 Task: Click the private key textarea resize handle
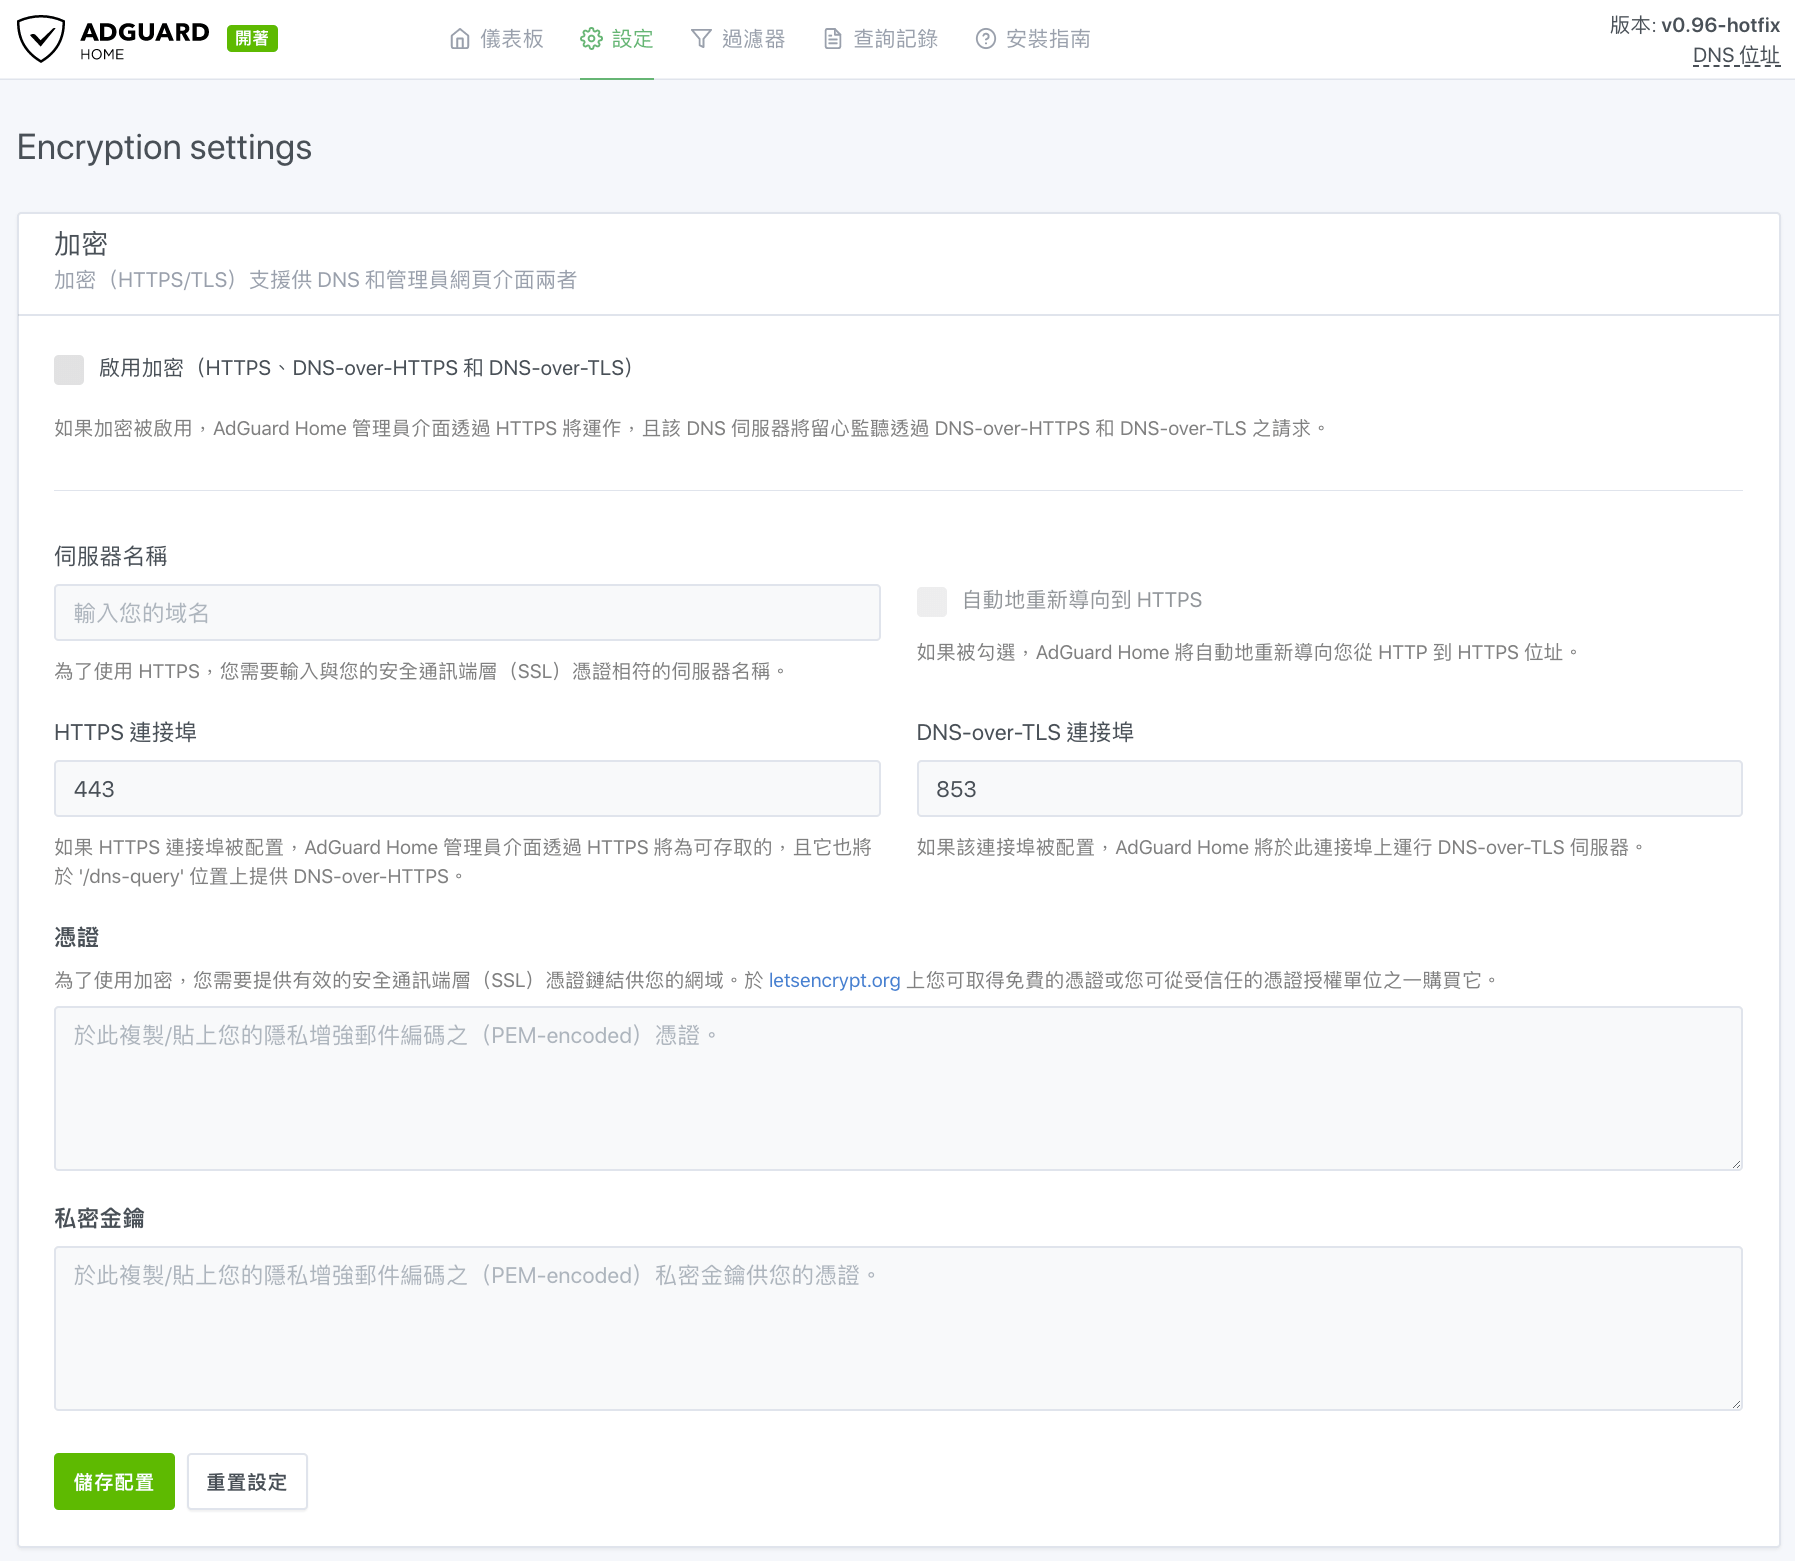pyautogui.click(x=1736, y=1404)
